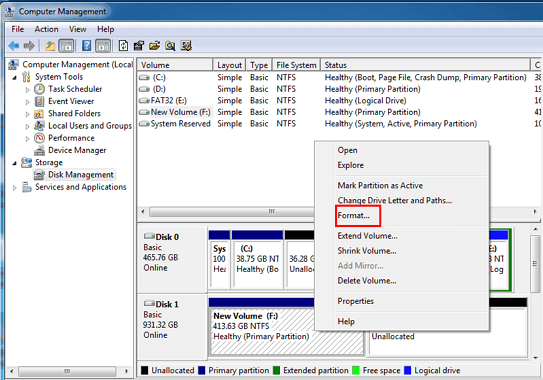Viewport: 543px width, 380px height.
Task: Select Open in the context menu
Action: click(347, 150)
